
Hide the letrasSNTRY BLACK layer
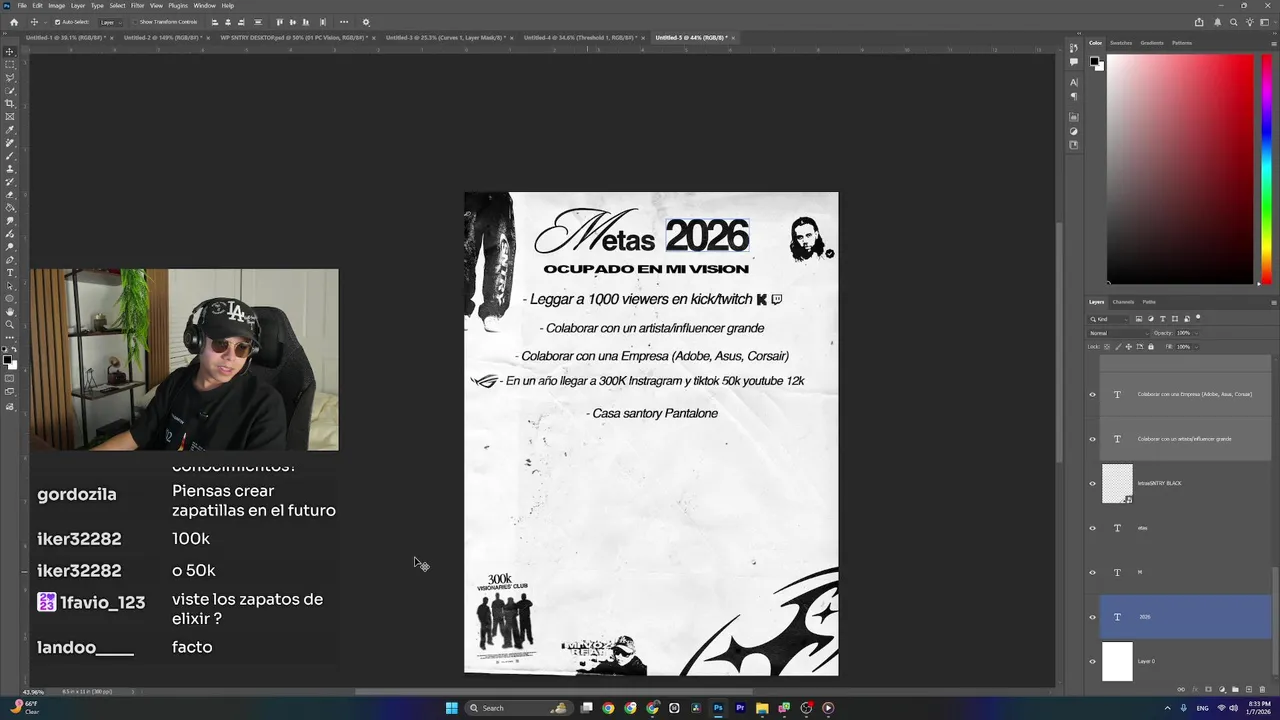1092,484
